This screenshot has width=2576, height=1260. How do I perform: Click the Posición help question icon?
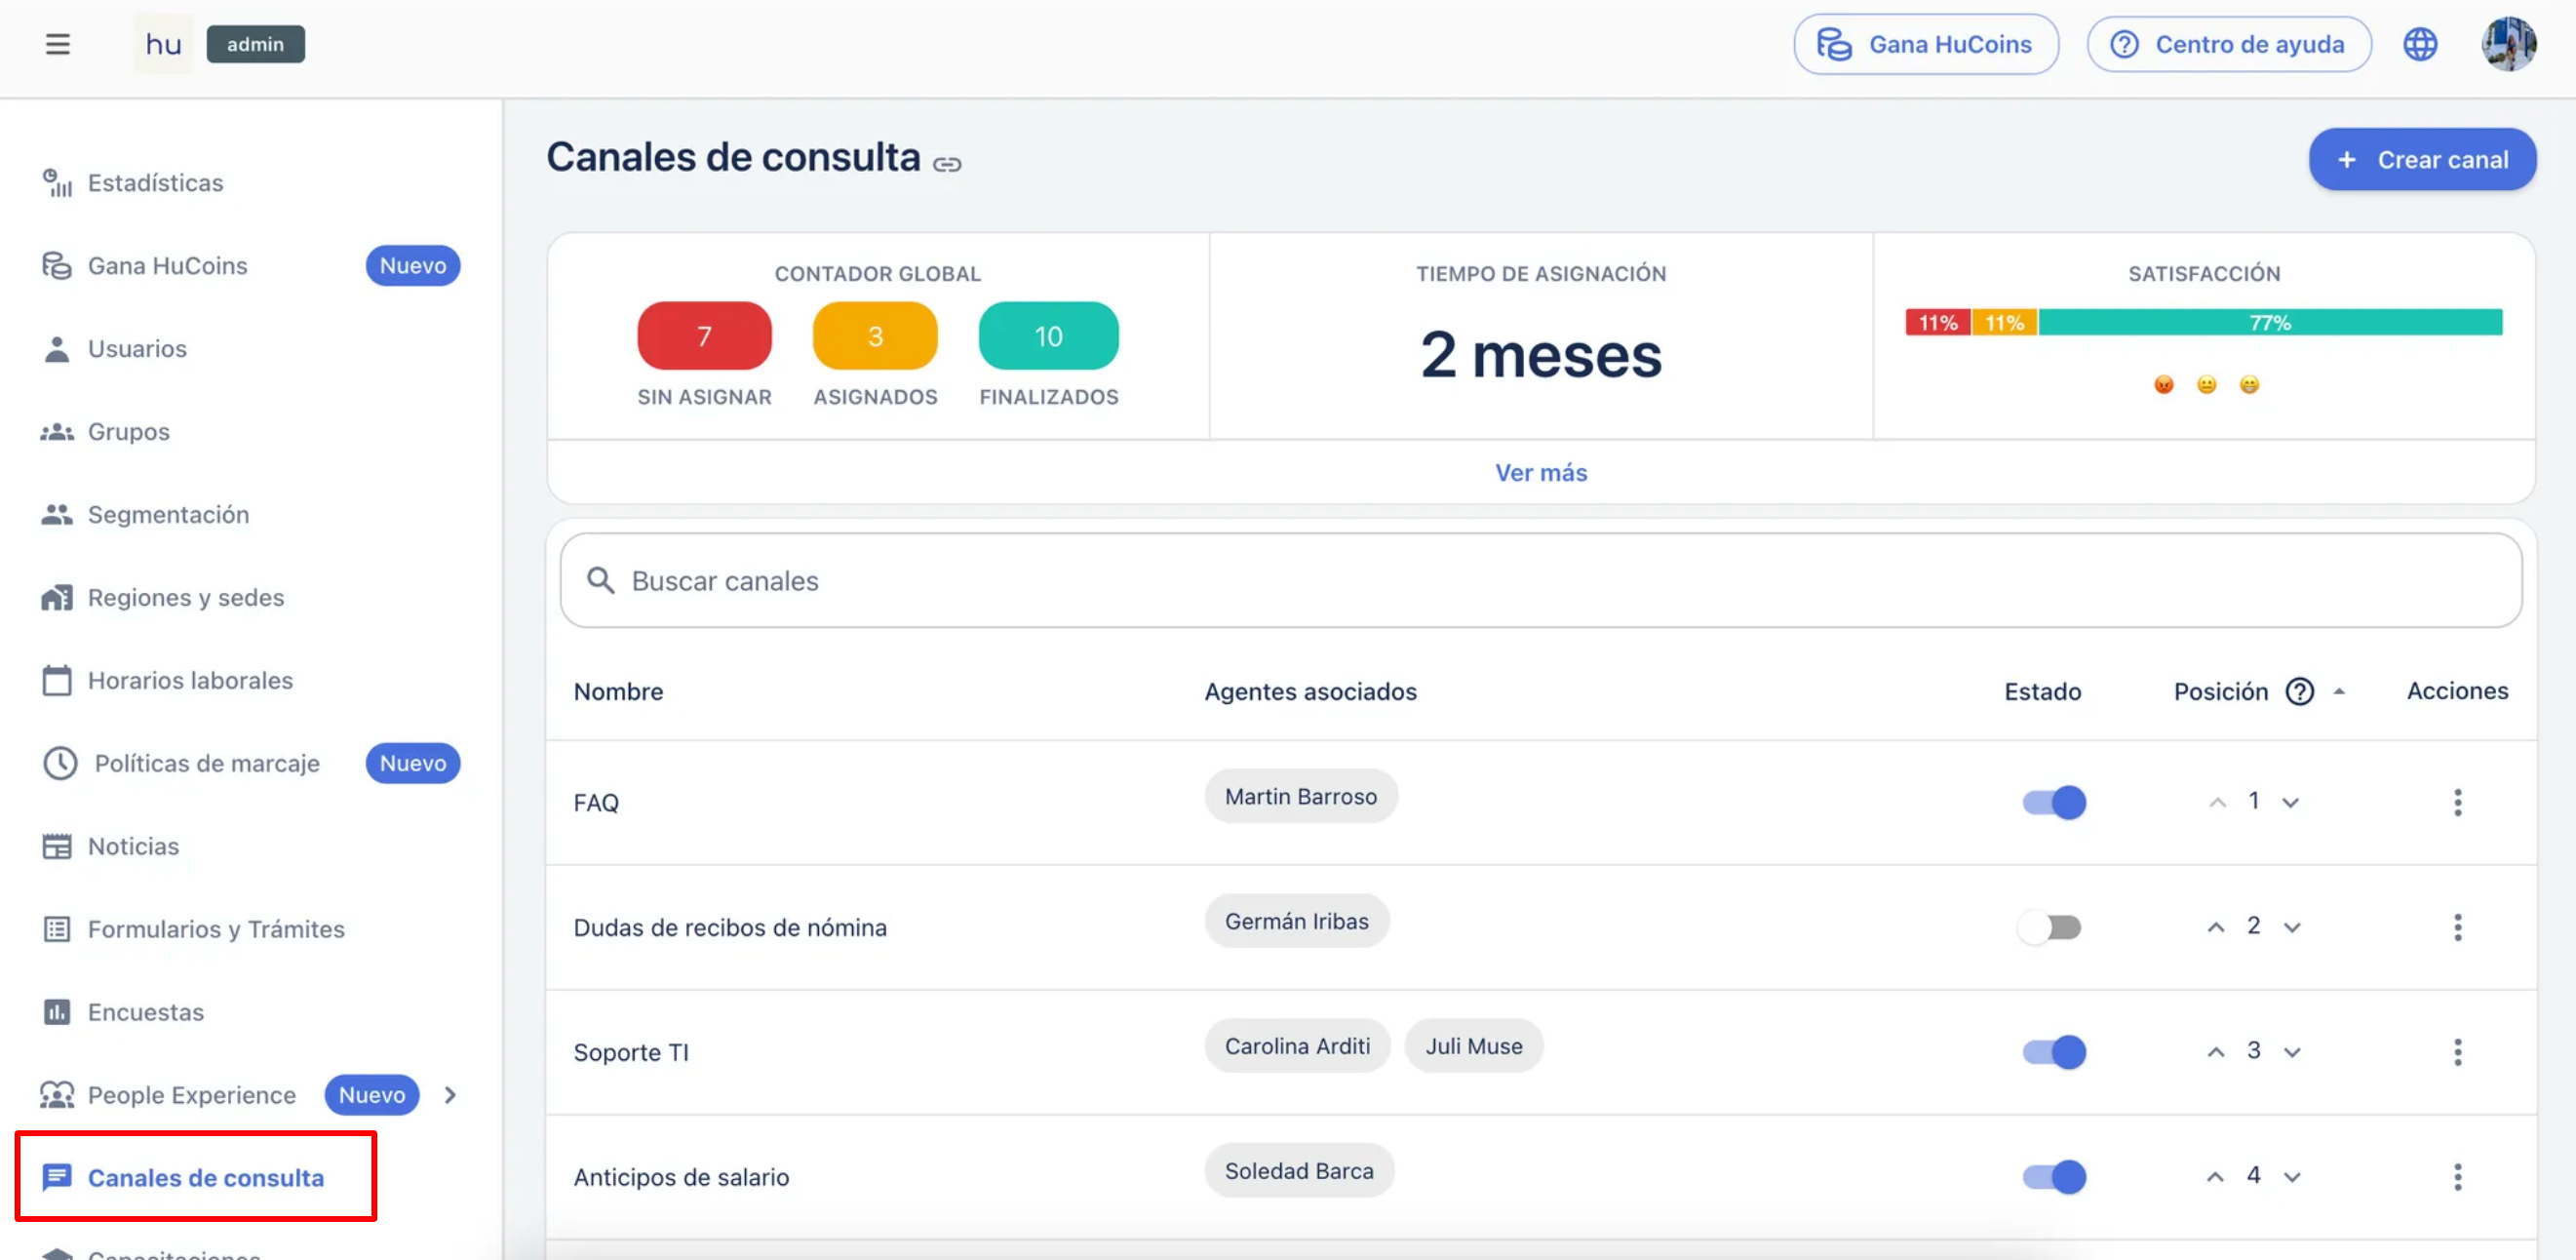pyautogui.click(x=2299, y=691)
